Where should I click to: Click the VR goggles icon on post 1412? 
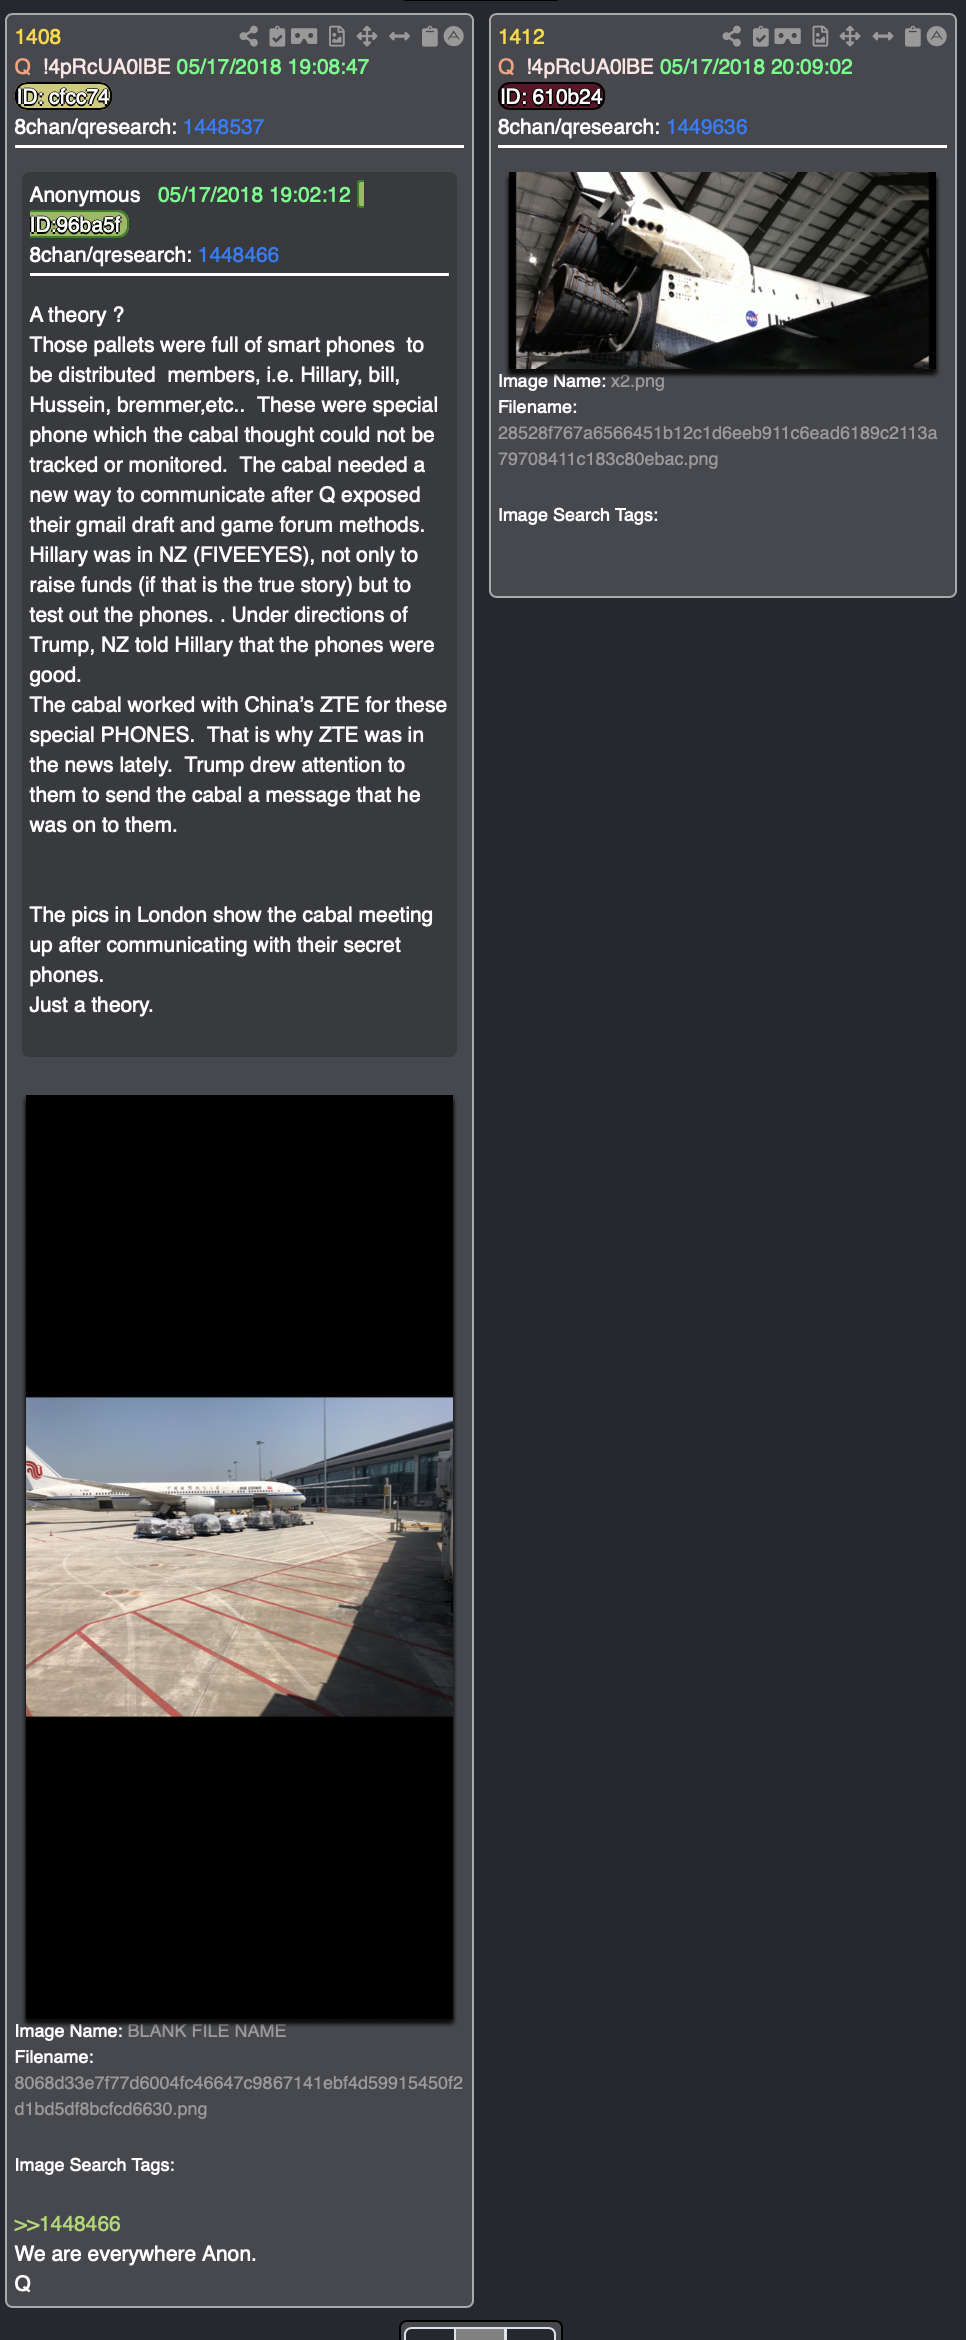tap(788, 37)
